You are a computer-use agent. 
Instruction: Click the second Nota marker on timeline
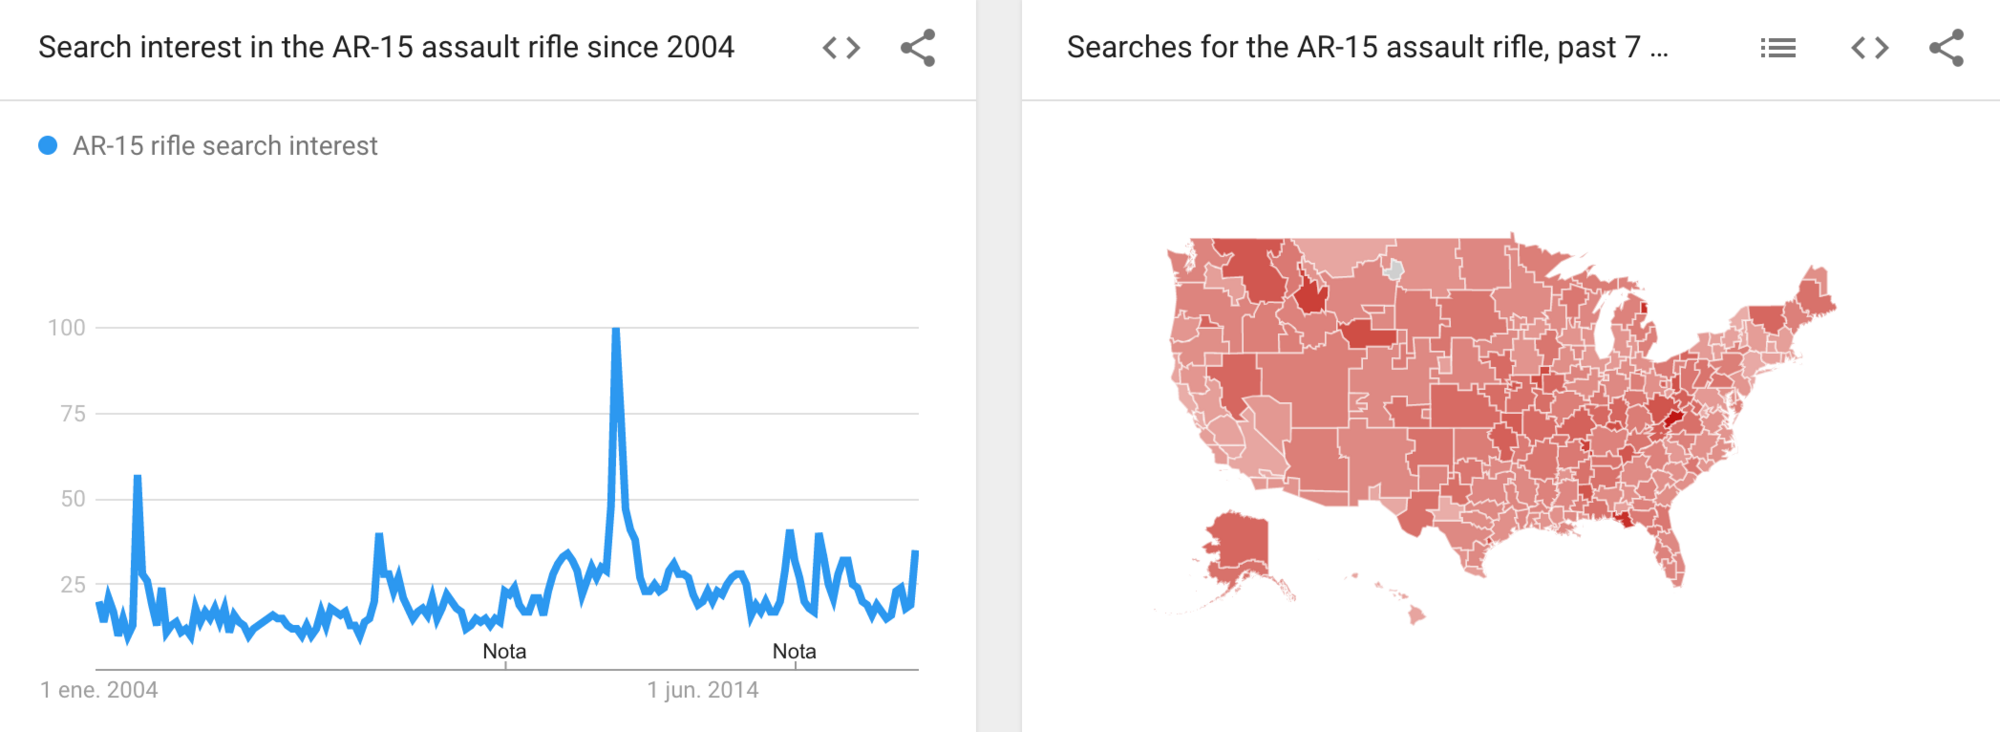[x=794, y=652]
